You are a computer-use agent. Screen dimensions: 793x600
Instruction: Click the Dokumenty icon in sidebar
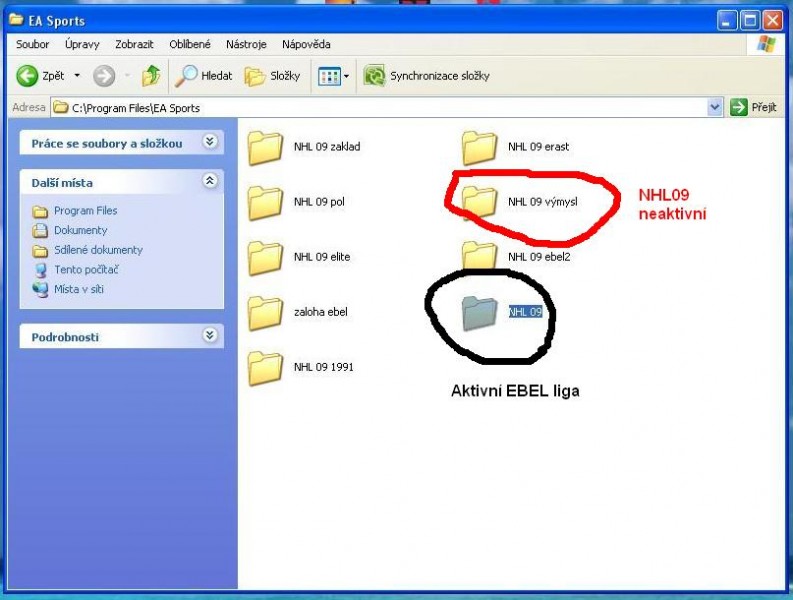pos(40,231)
